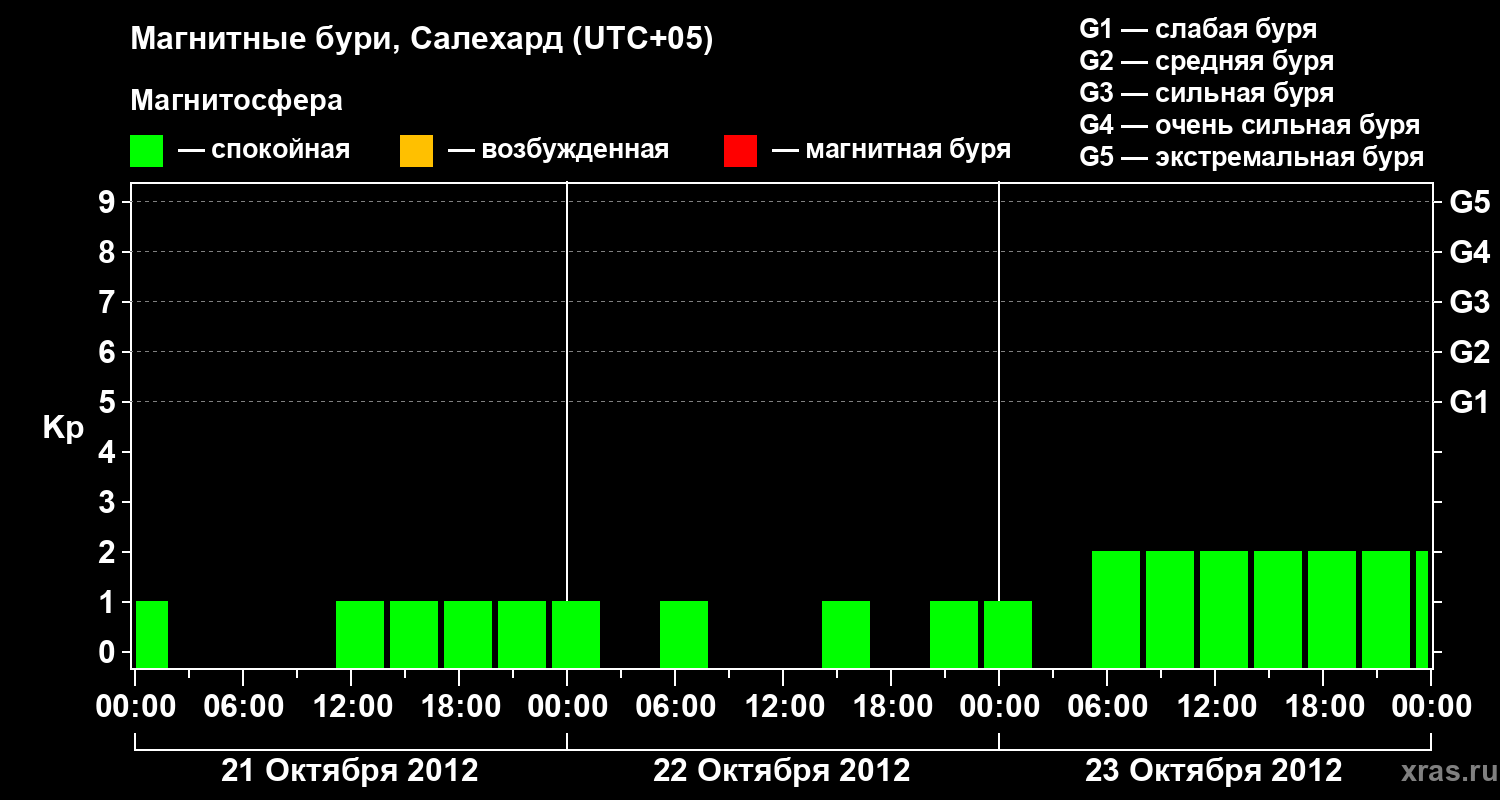This screenshot has width=1500, height=800.
Task: Click 'G2 — средняя буря' description
Action: (x=1206, y=61)
